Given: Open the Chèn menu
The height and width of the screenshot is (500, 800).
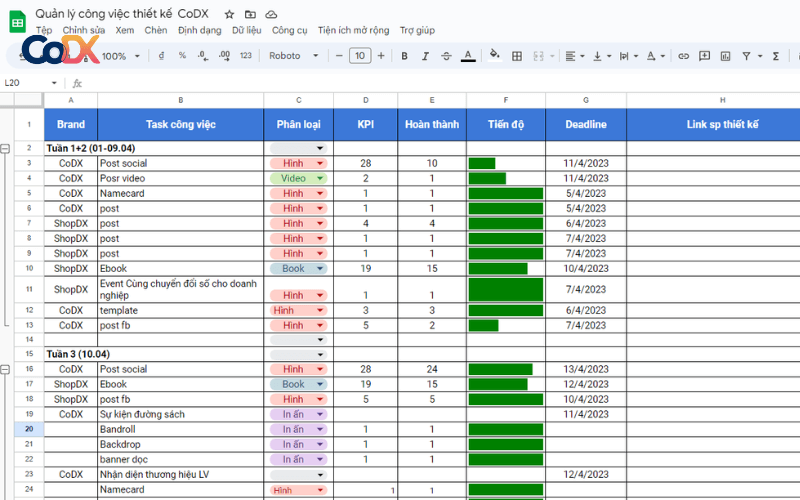Looking at the screenshot, I should tap(156, 30).
